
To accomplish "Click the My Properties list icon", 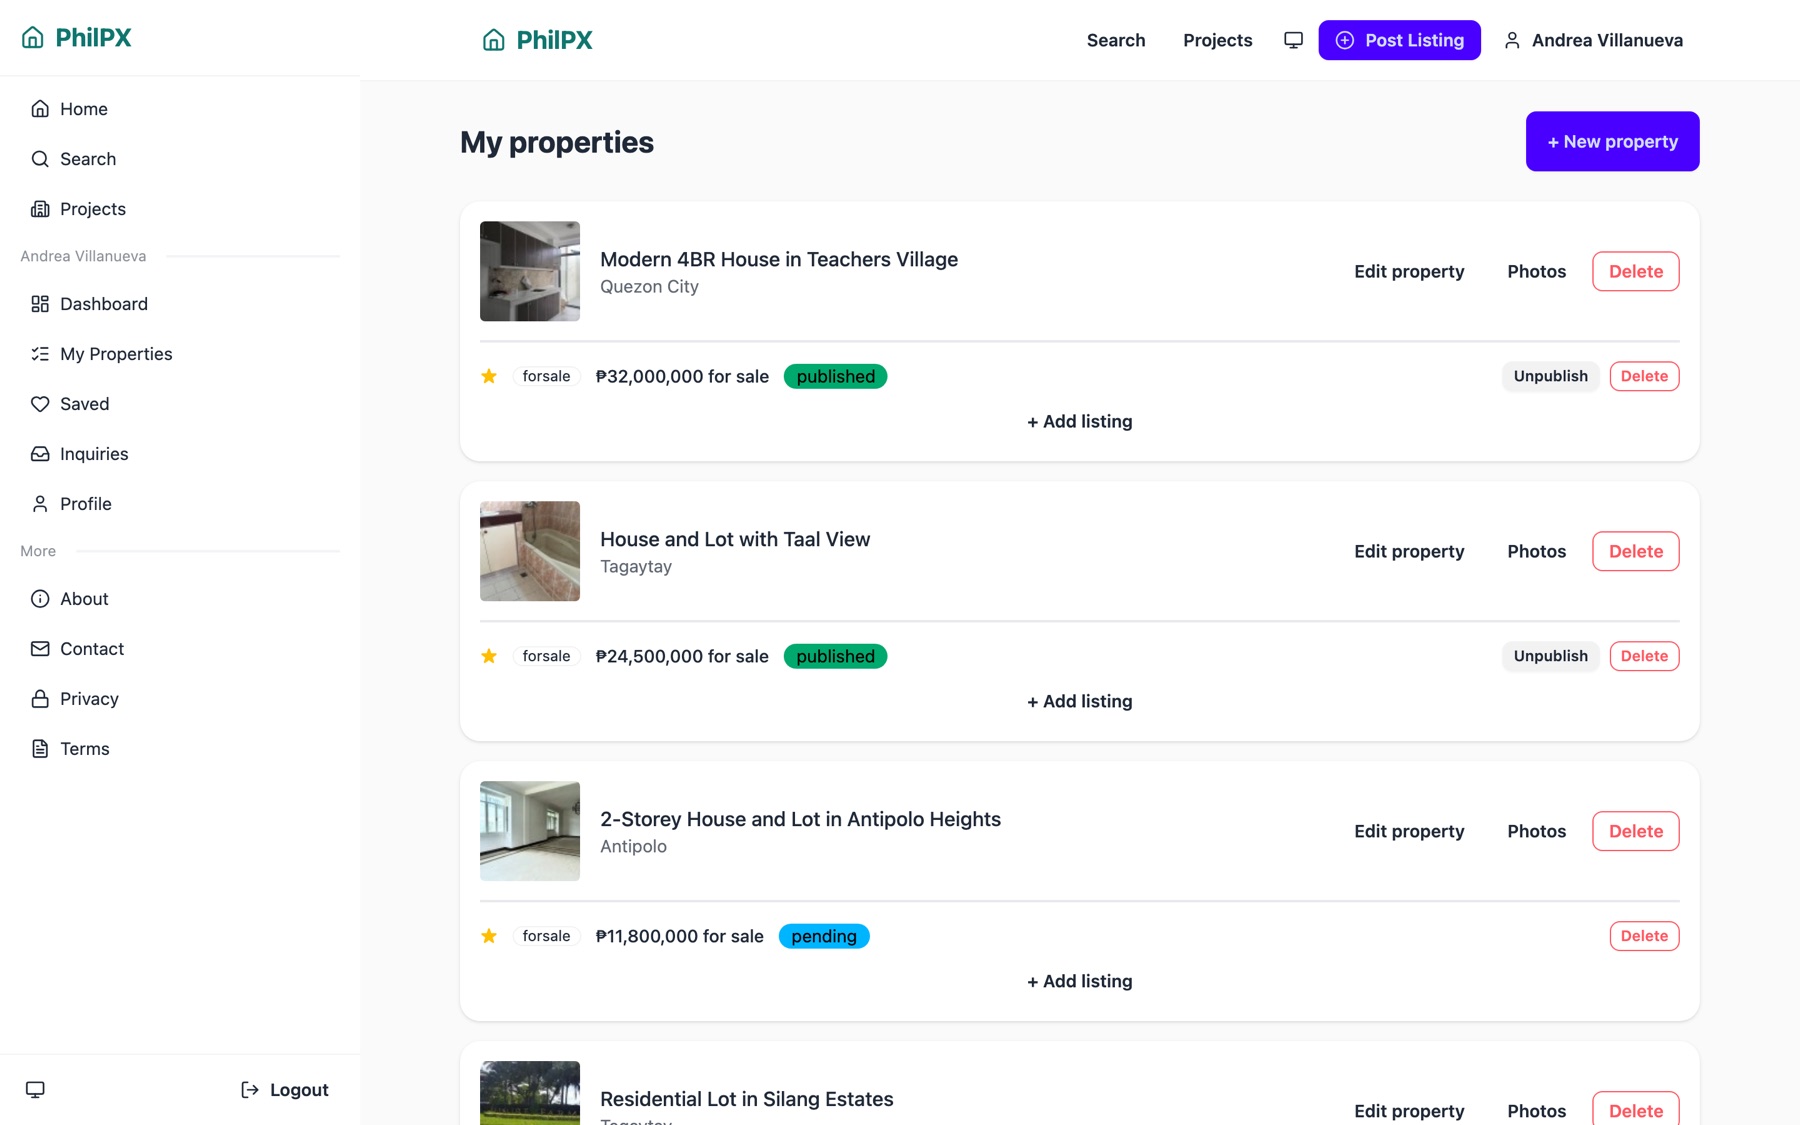I will pos(40,354).
